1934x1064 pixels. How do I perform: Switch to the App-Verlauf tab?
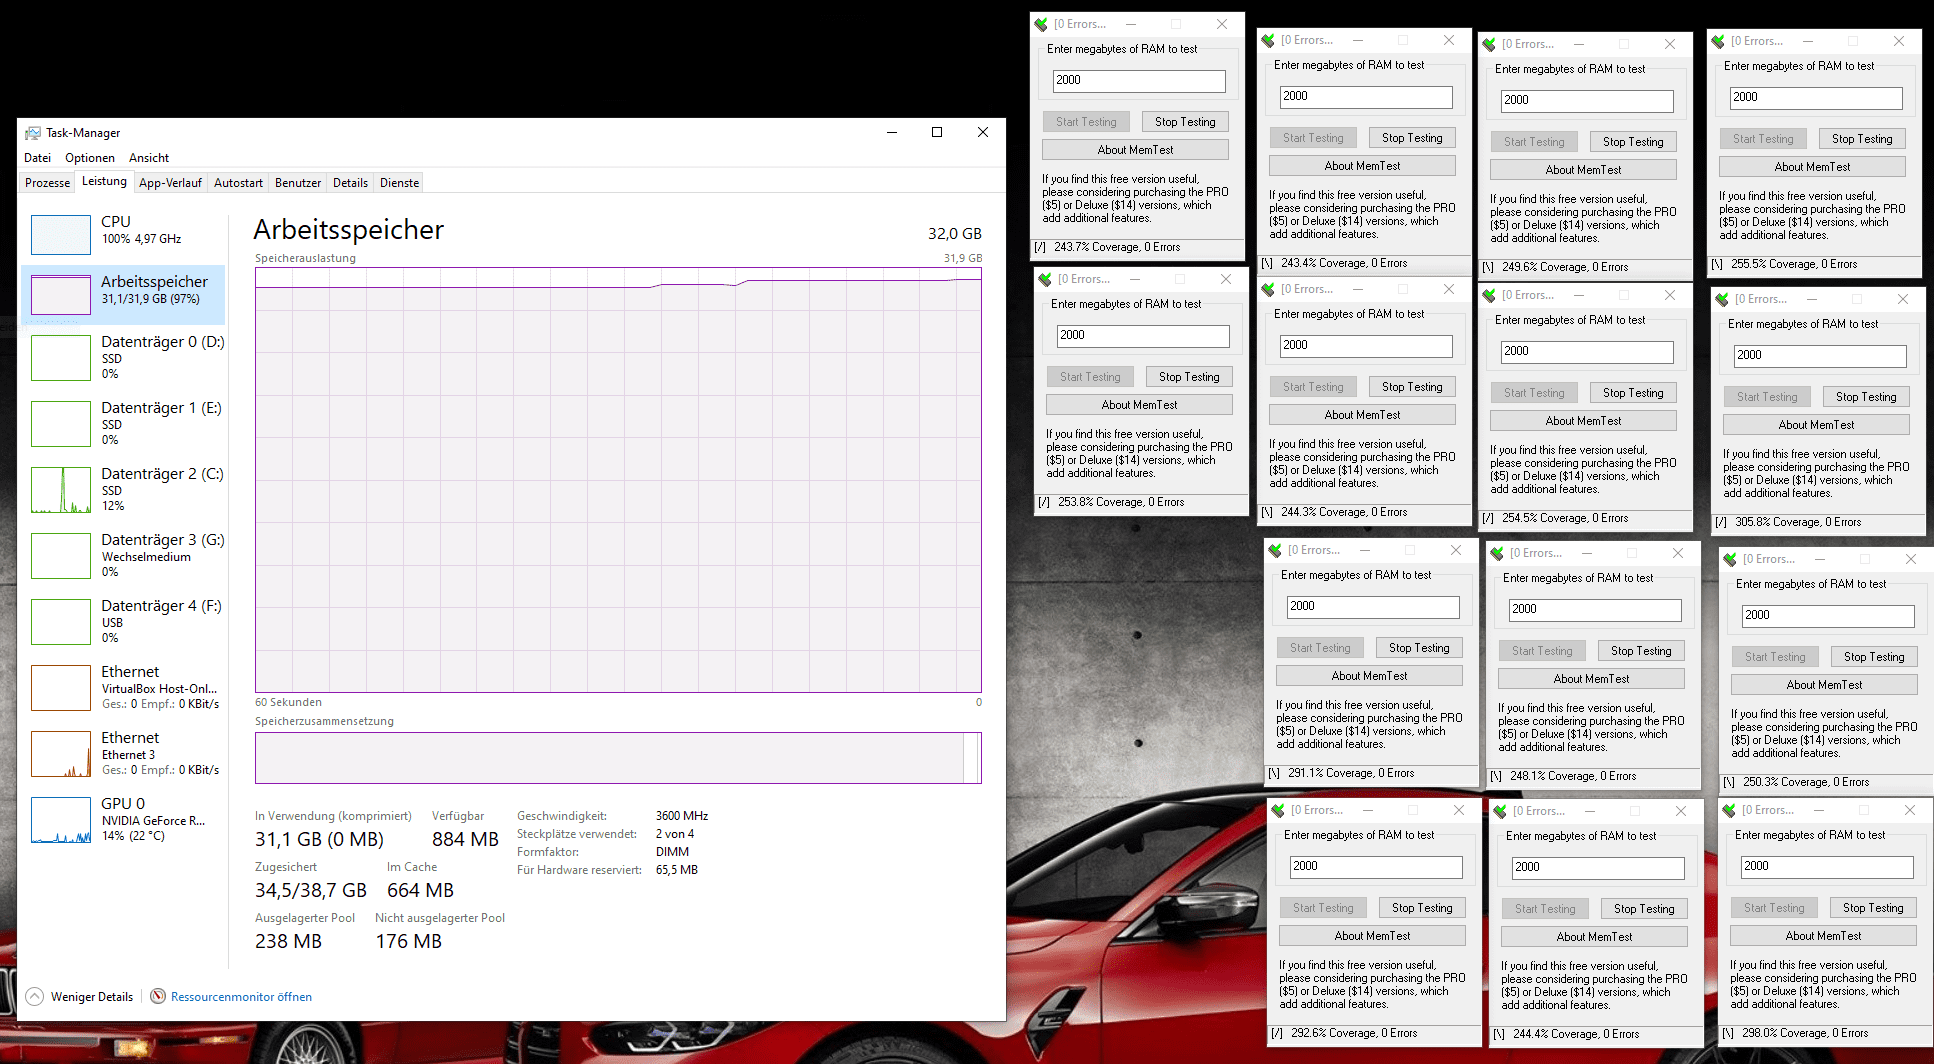coord(170,183)
